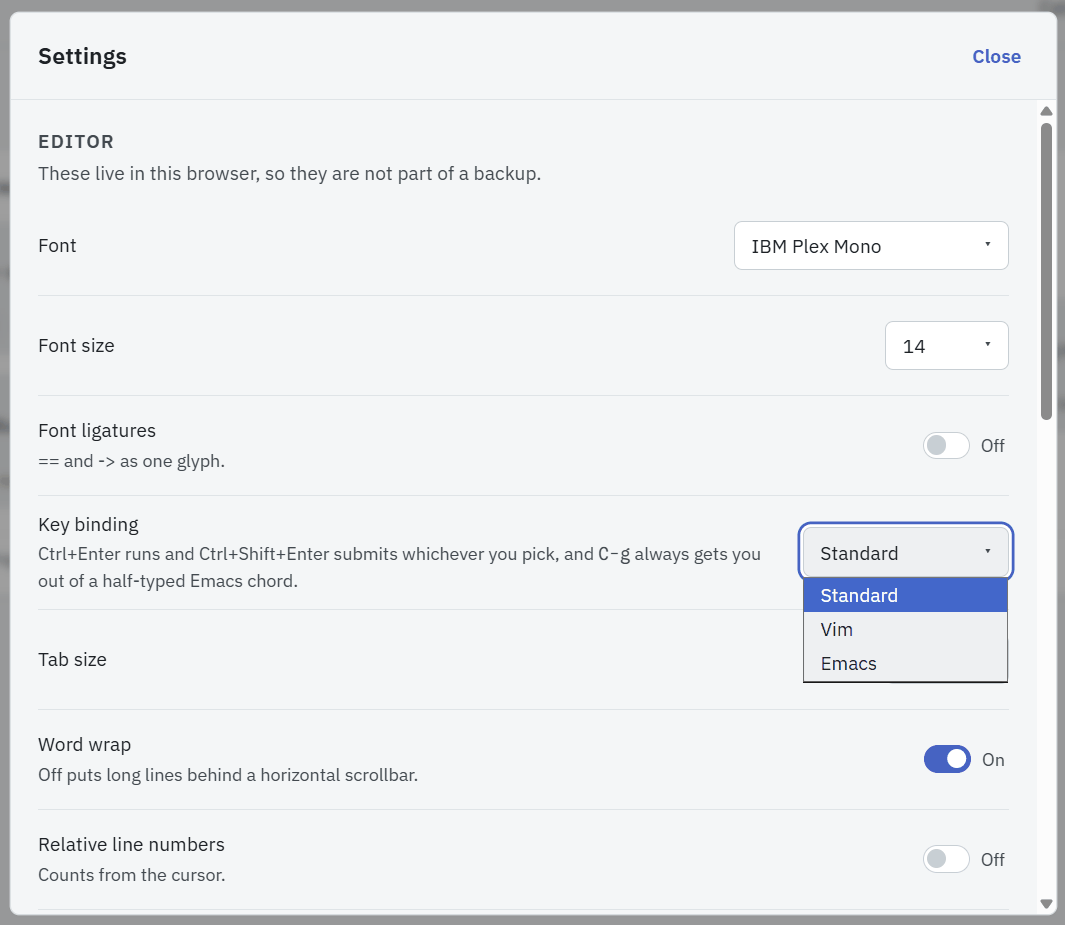Open the Font dropdown showing IBM Plex Mono

[871, 246]
